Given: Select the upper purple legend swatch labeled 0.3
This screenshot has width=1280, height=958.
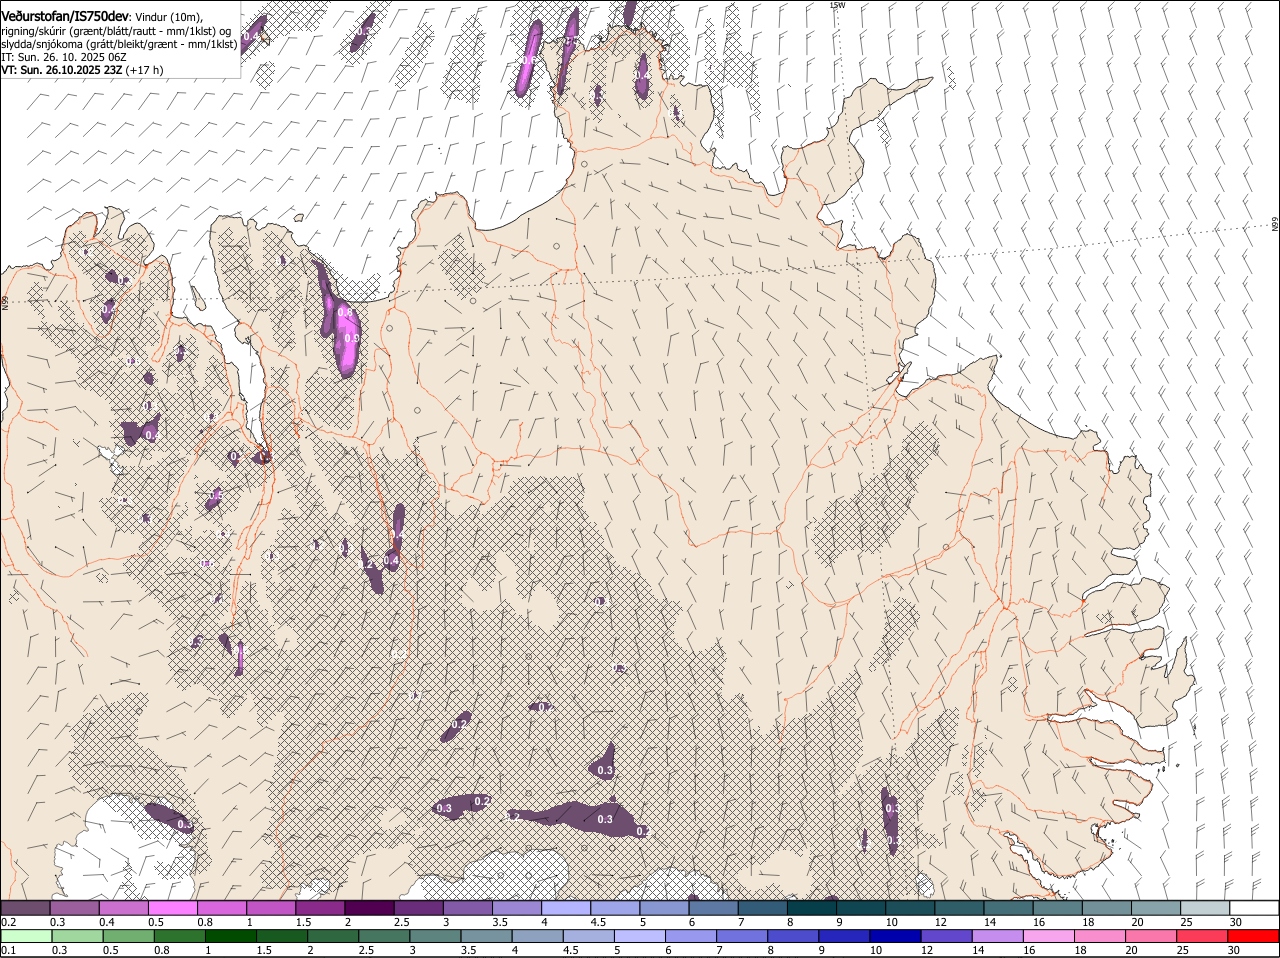Looking at the screenshot, I should (x=75, y=908).
